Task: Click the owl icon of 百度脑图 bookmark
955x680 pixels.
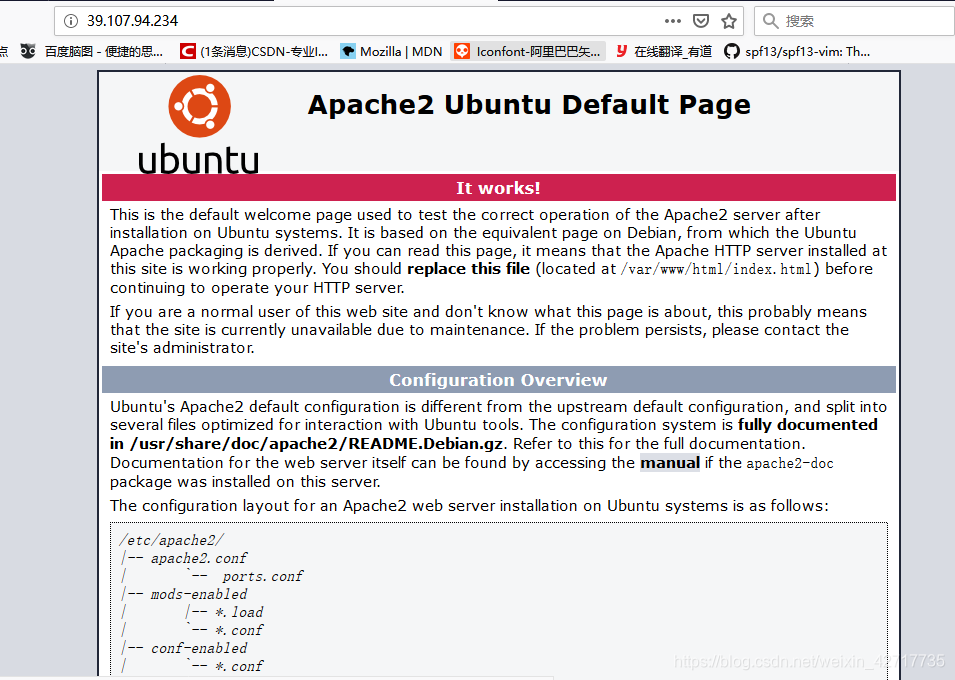Action: point(28,51)
